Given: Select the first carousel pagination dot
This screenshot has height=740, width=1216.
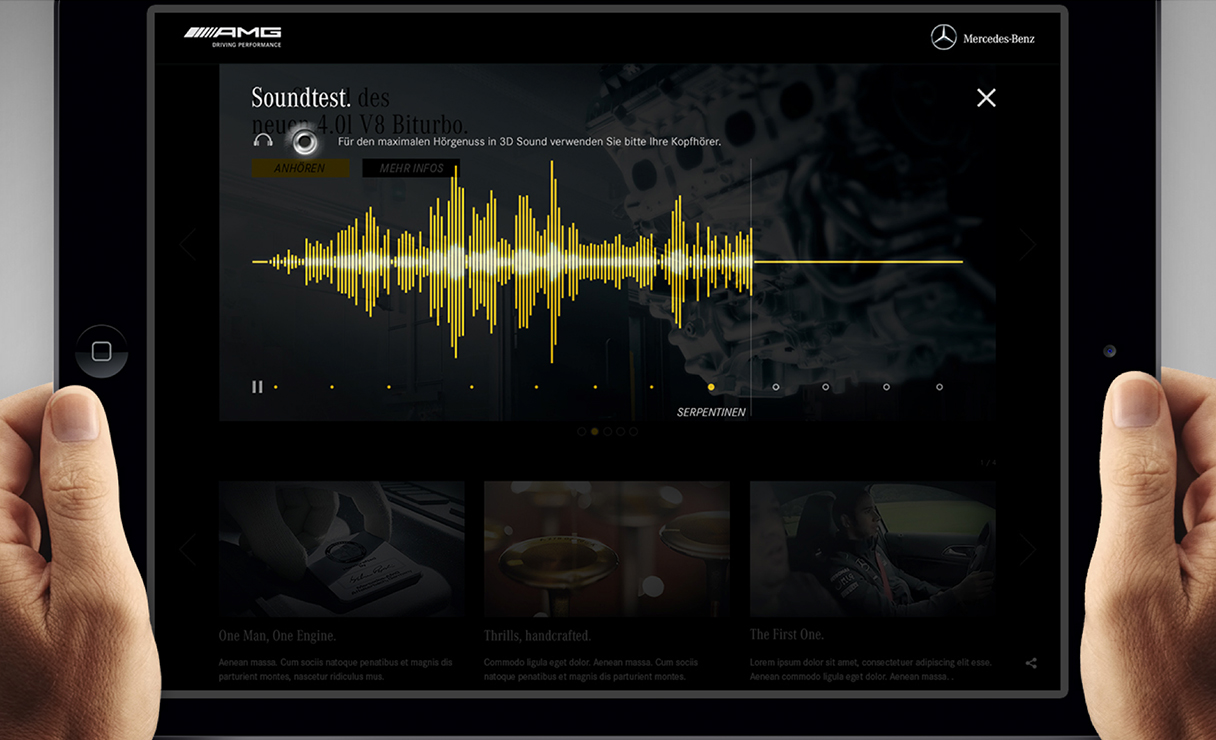Looking at the screenshot, I should point(582,432).
